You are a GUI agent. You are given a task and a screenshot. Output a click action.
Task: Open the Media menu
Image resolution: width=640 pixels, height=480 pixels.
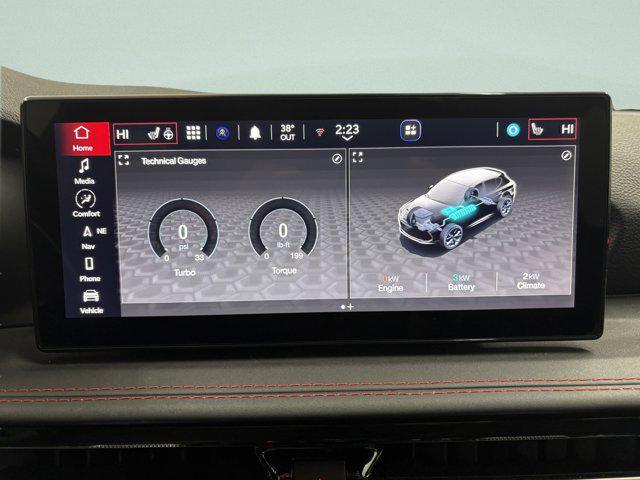pyautogui.click(x=84, y=171)
